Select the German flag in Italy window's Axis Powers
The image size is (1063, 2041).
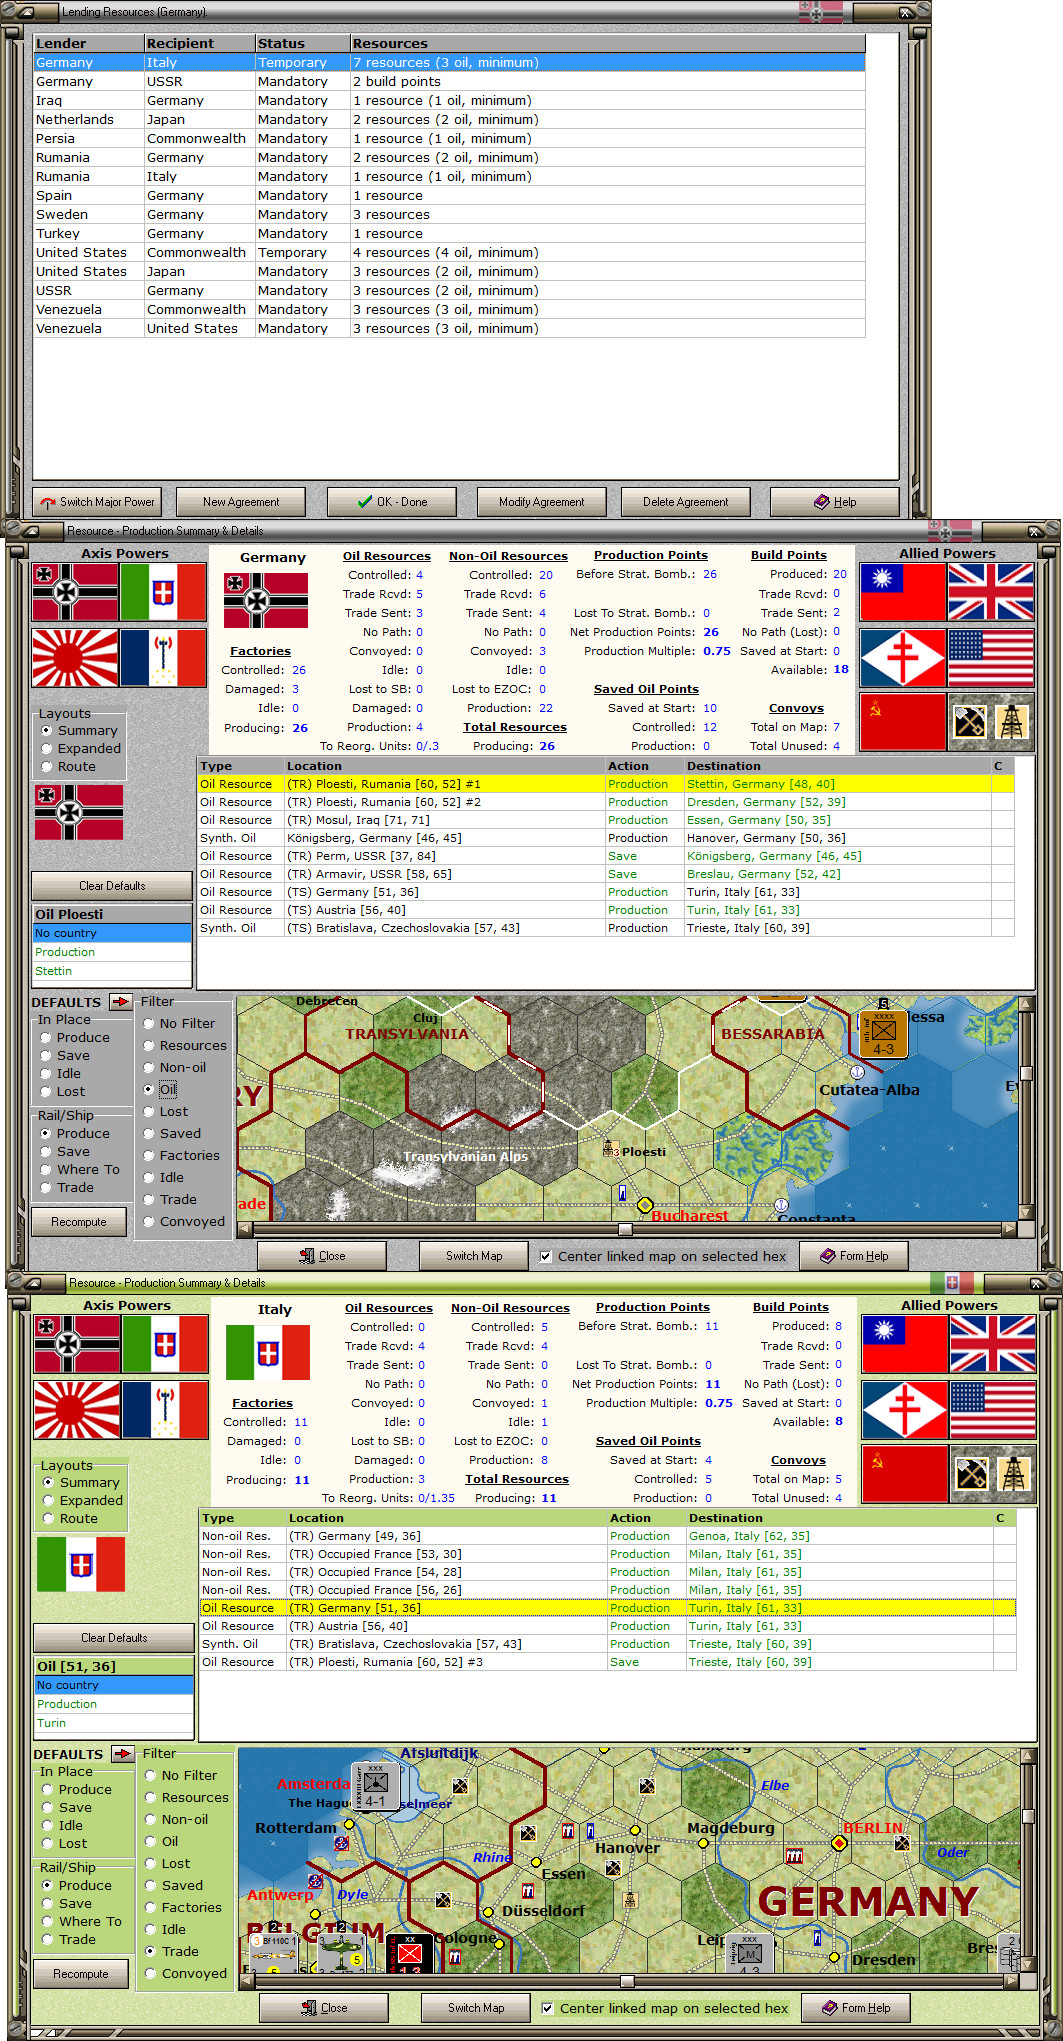tap(77, 1344)
